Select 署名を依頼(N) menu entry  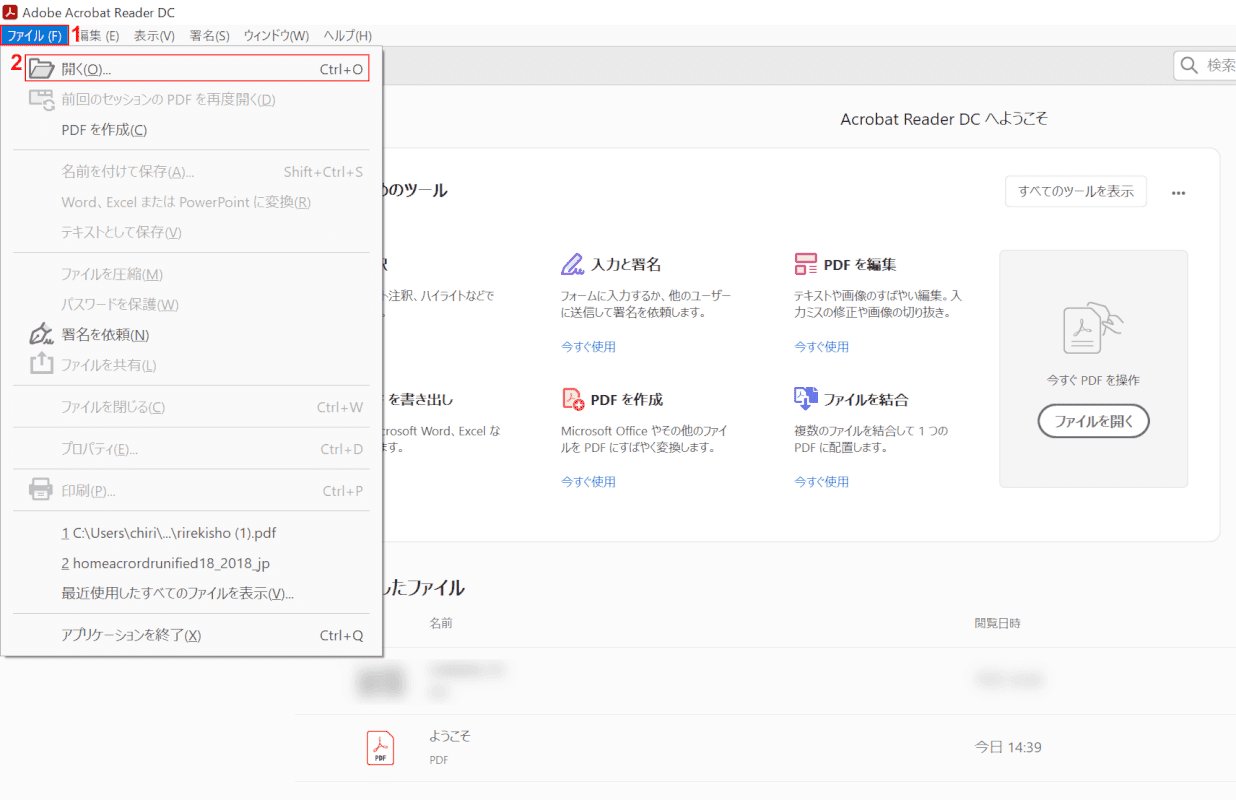[x=105, y=335]
